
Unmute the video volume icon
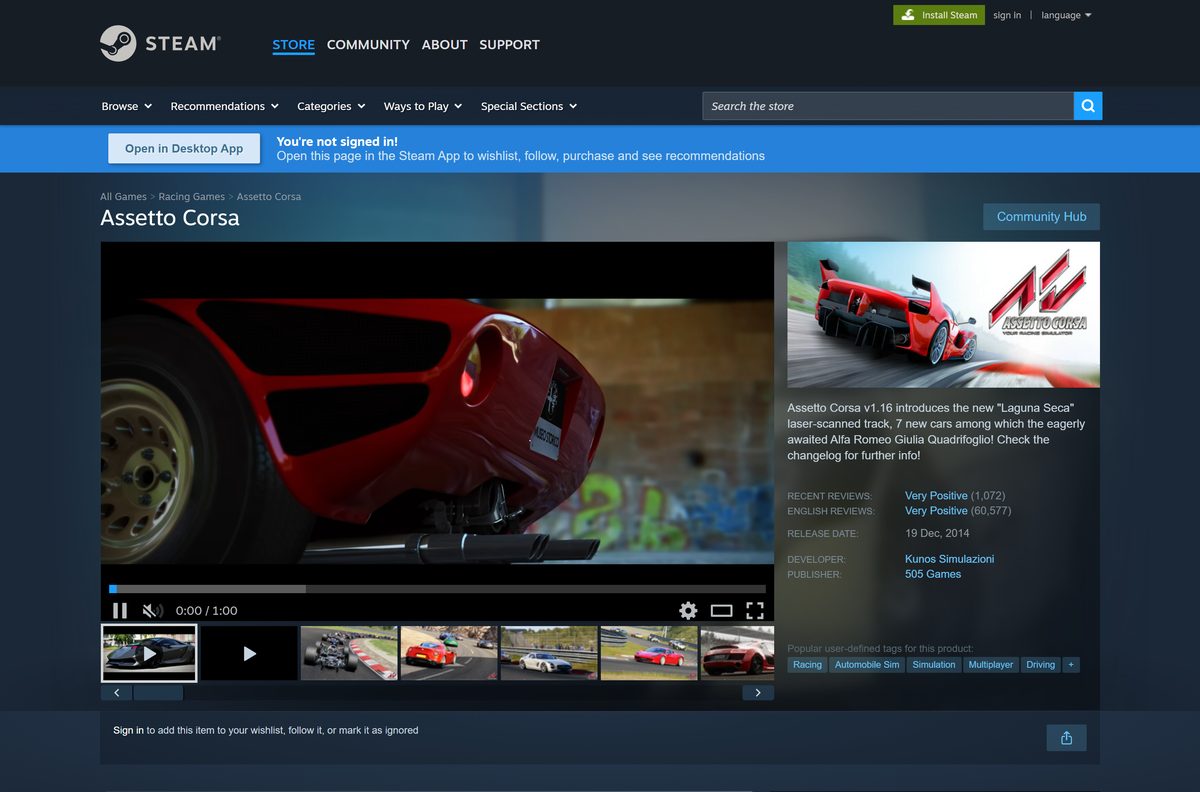(x=152, y=610)
